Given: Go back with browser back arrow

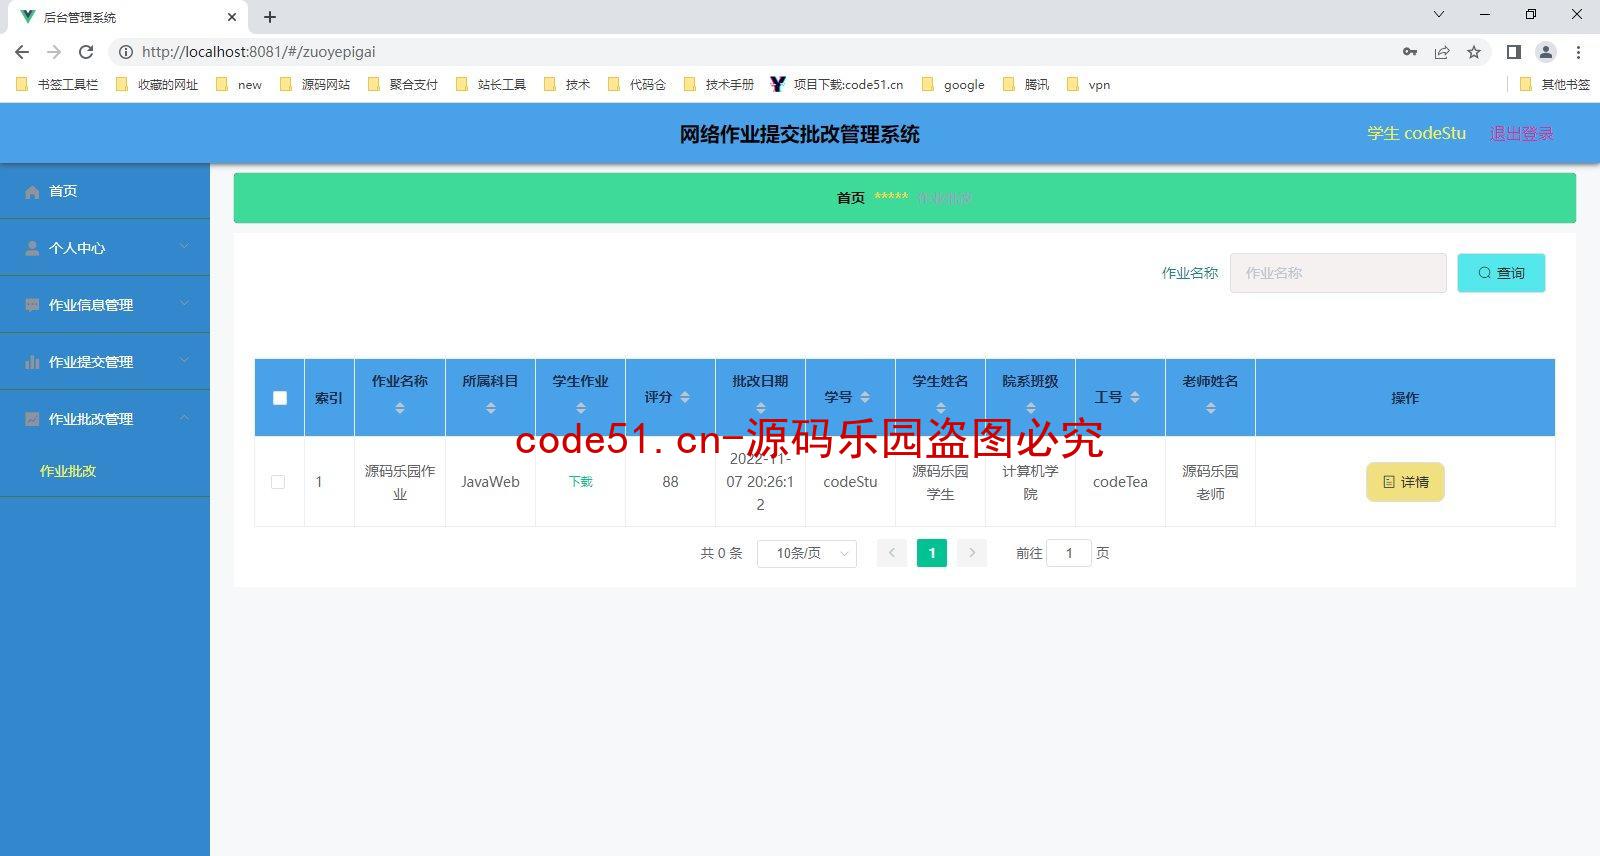Looking at the screenshot, I should 22,52.
